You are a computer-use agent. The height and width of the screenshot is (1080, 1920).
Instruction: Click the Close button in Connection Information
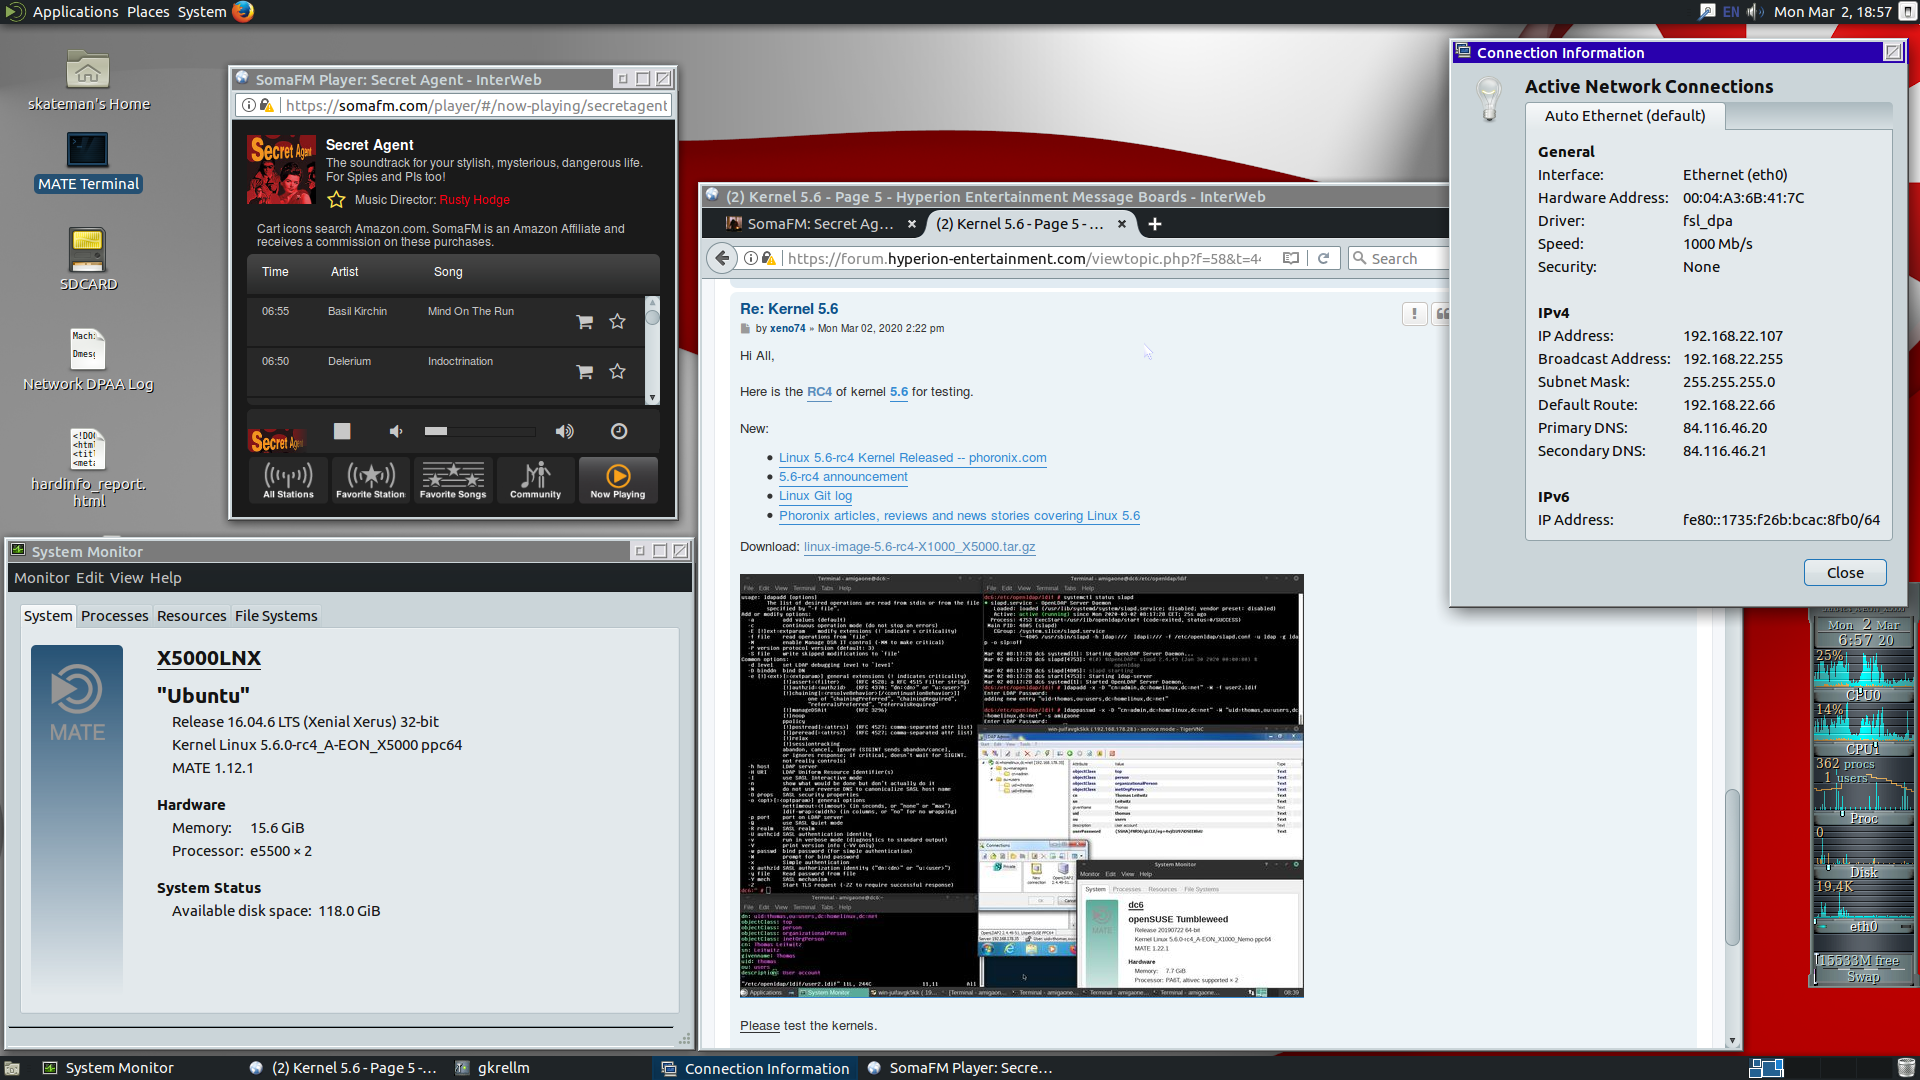1845,572
